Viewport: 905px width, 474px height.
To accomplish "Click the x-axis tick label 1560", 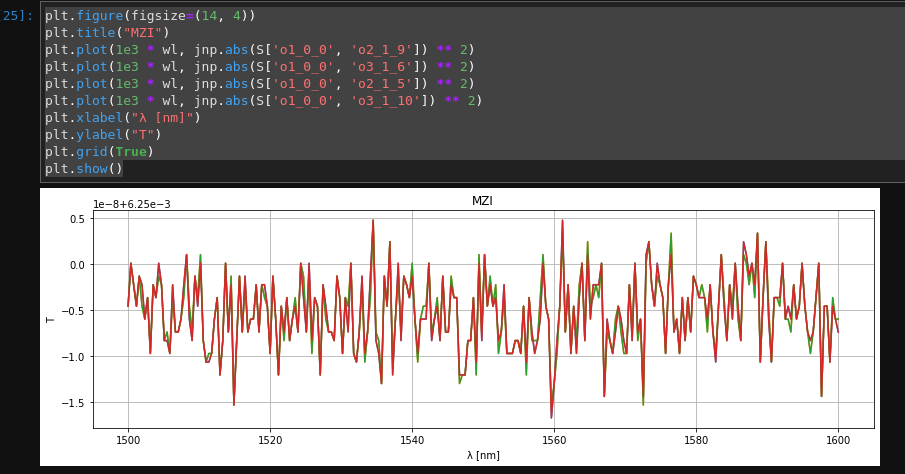I will tap(554, 441).
